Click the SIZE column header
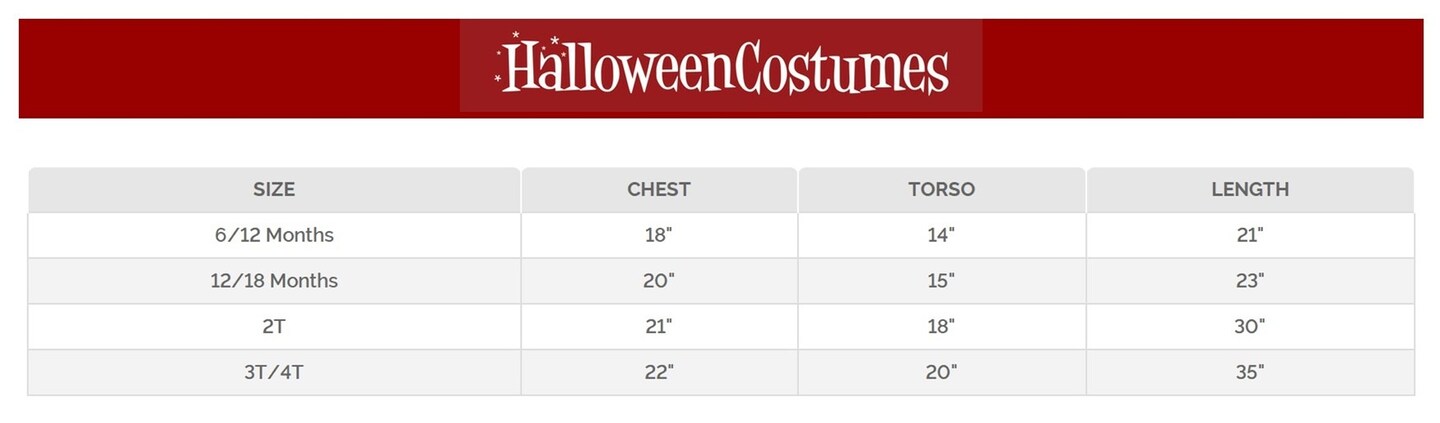This screenshot has height=423, width=1440. [x=274, y=189]
